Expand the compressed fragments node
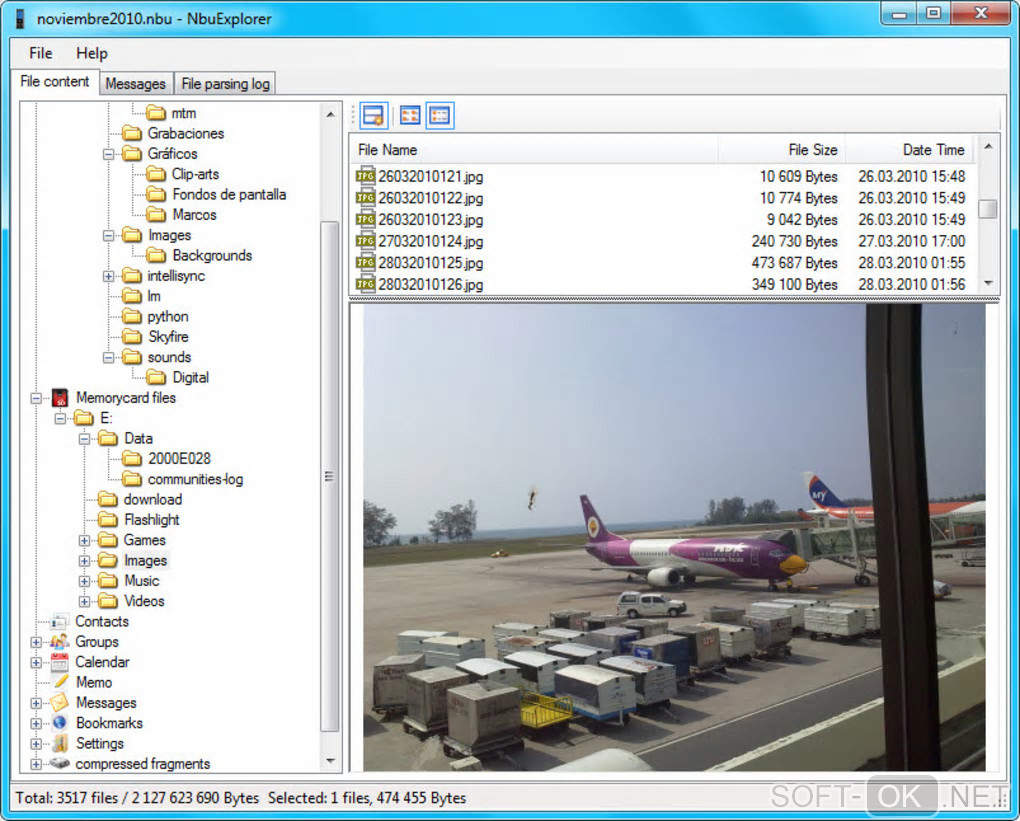 [36, 764]
